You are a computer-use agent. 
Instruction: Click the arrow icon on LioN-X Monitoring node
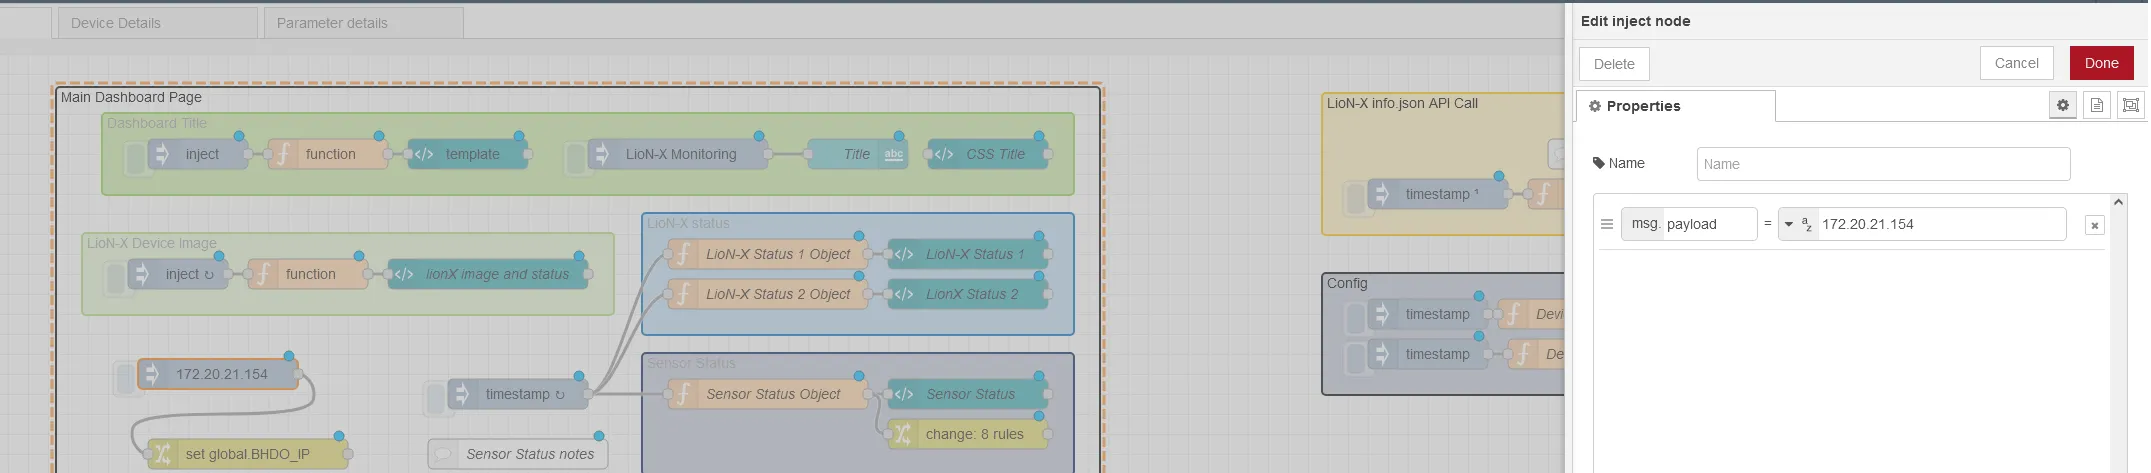point(603,154)
